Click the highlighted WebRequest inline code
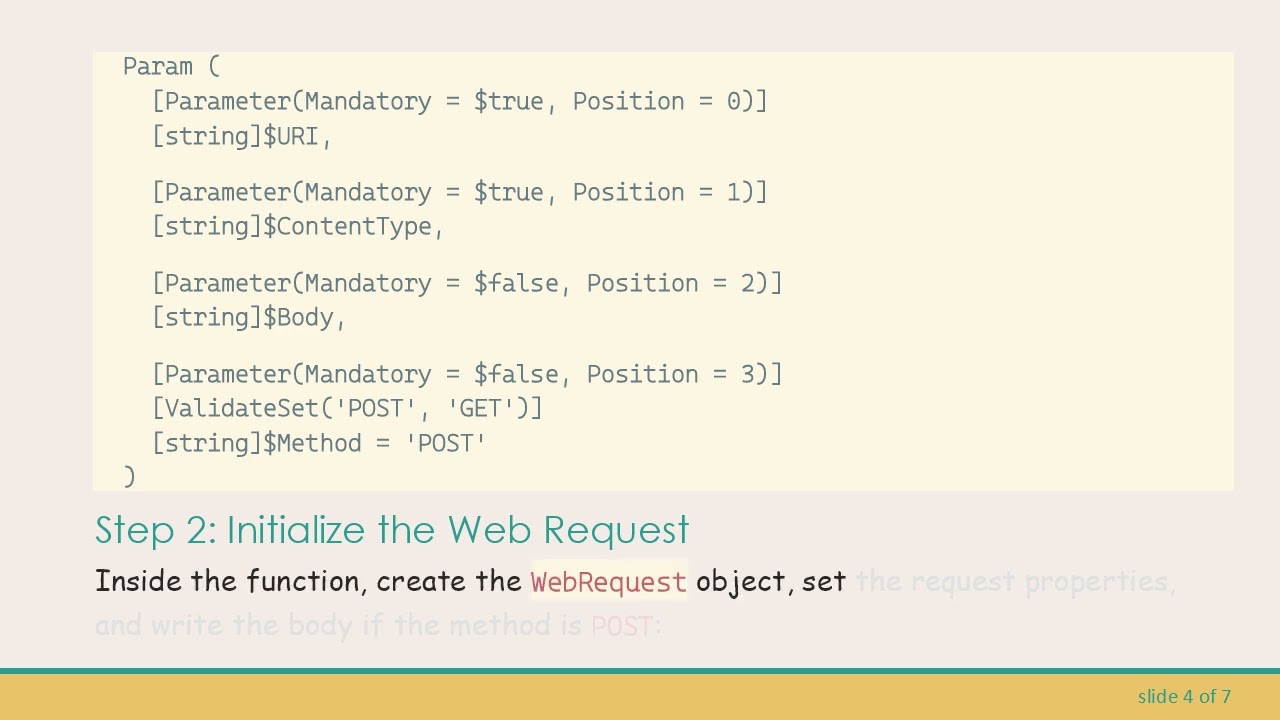Image resolution: width=1280 pixels, height=720 pixels. (608, 582)
